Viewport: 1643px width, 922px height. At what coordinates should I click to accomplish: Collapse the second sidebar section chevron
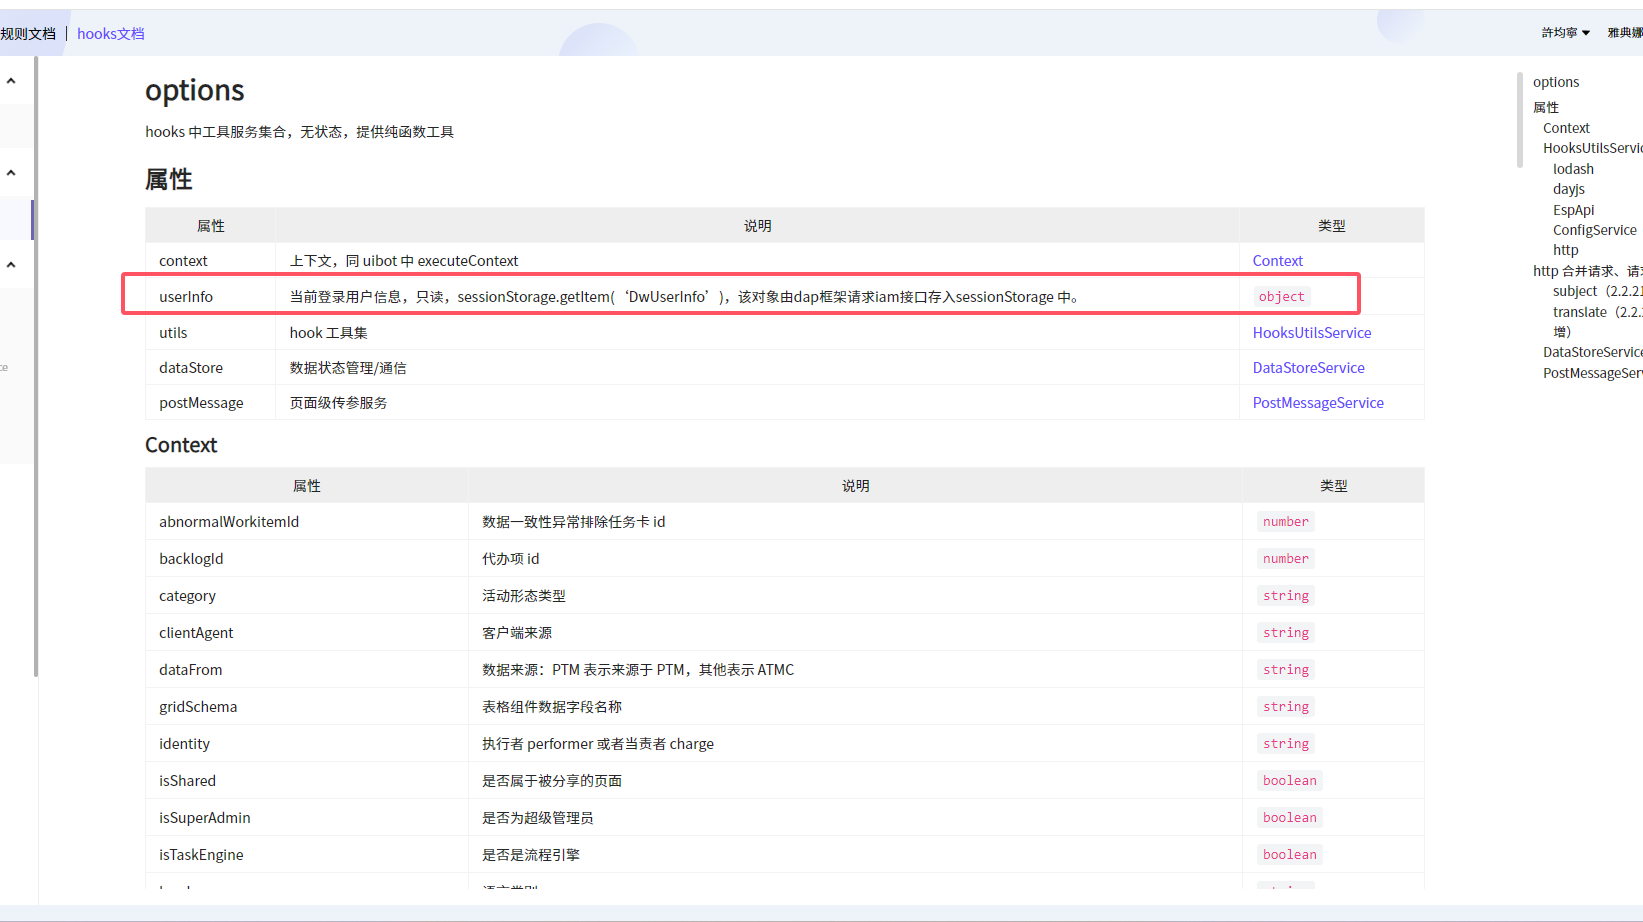[x=11, y=173]
